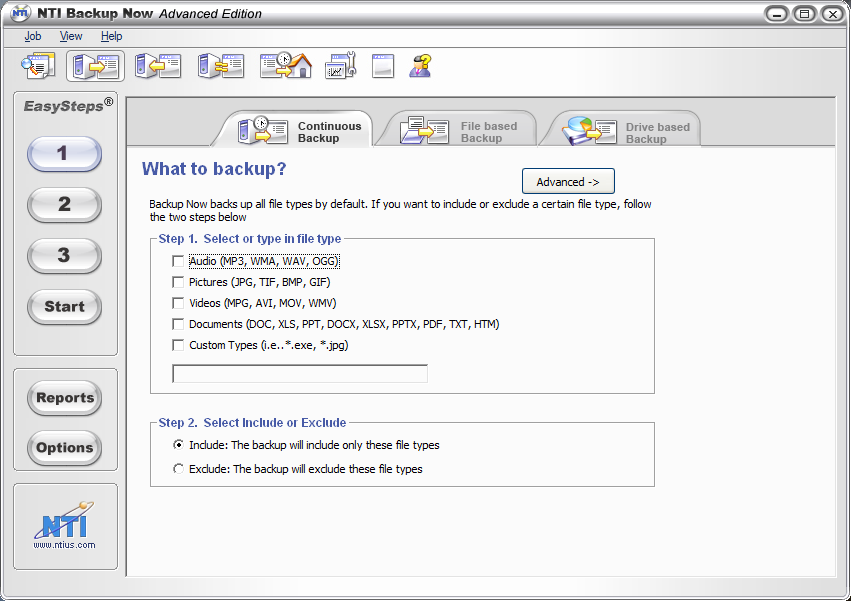
Task: Click the tools wrench chart icon
Action: pos(341,66)
